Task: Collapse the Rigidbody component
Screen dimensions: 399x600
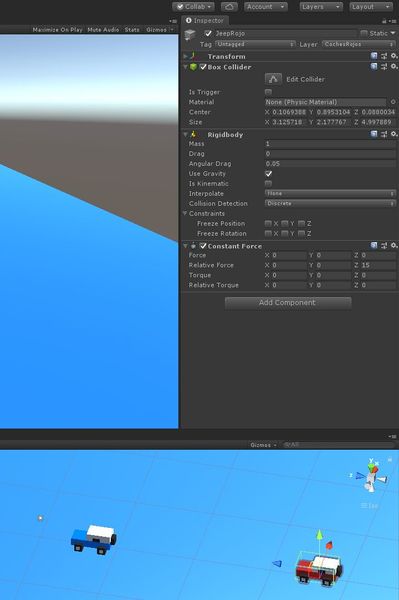Action: click(x=185, y=135)
